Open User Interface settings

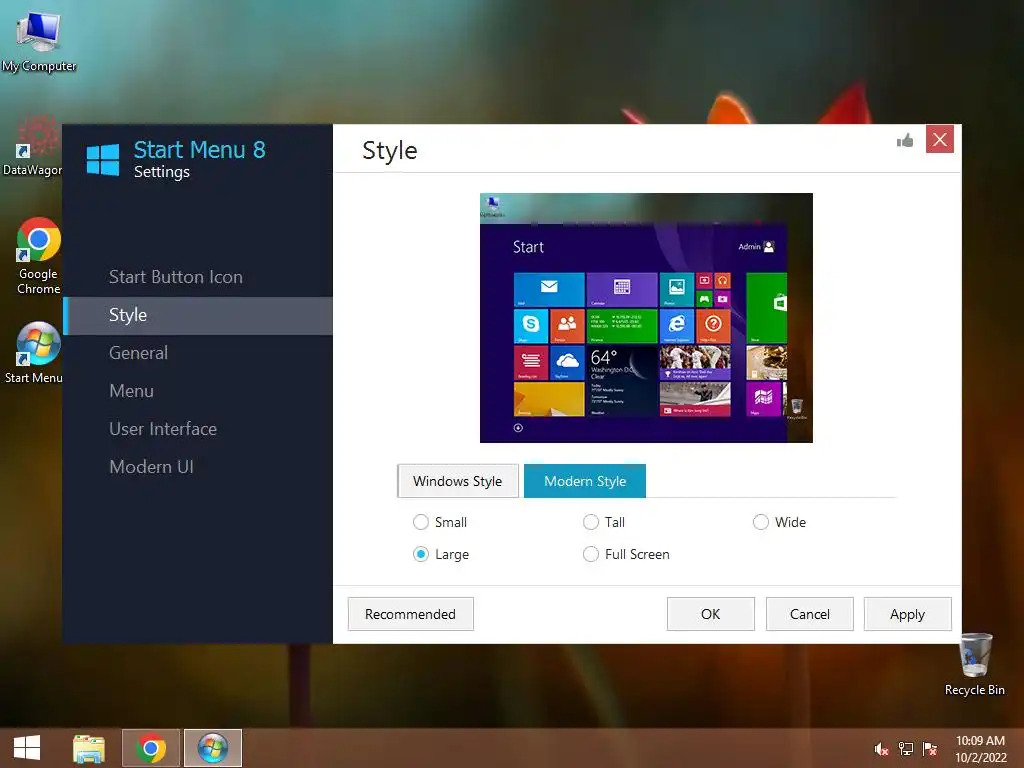tap(163, 428)
